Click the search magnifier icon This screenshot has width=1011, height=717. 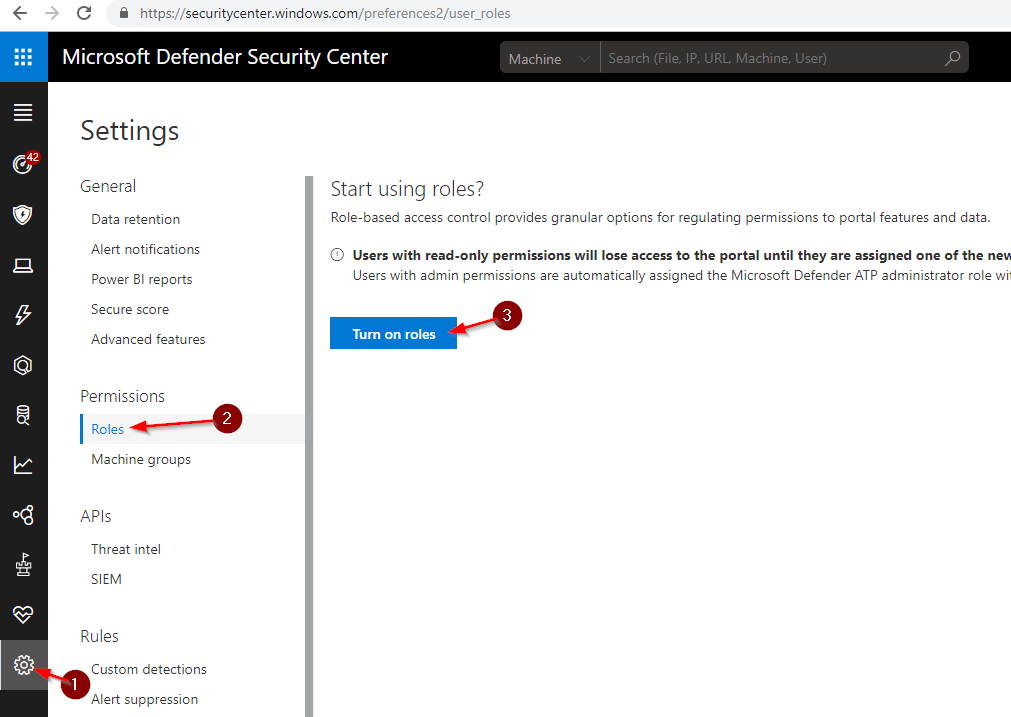pos(952,58)
